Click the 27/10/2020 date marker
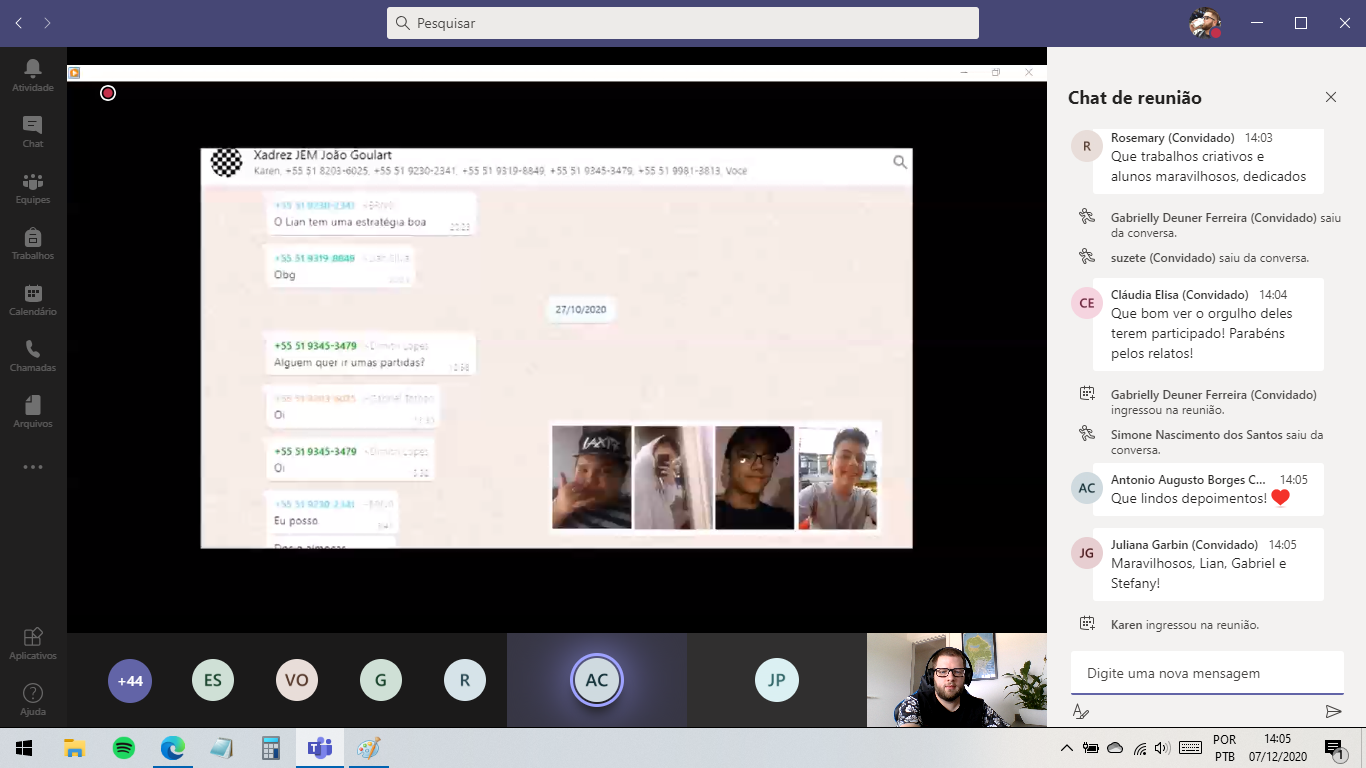 pos(582,309)
